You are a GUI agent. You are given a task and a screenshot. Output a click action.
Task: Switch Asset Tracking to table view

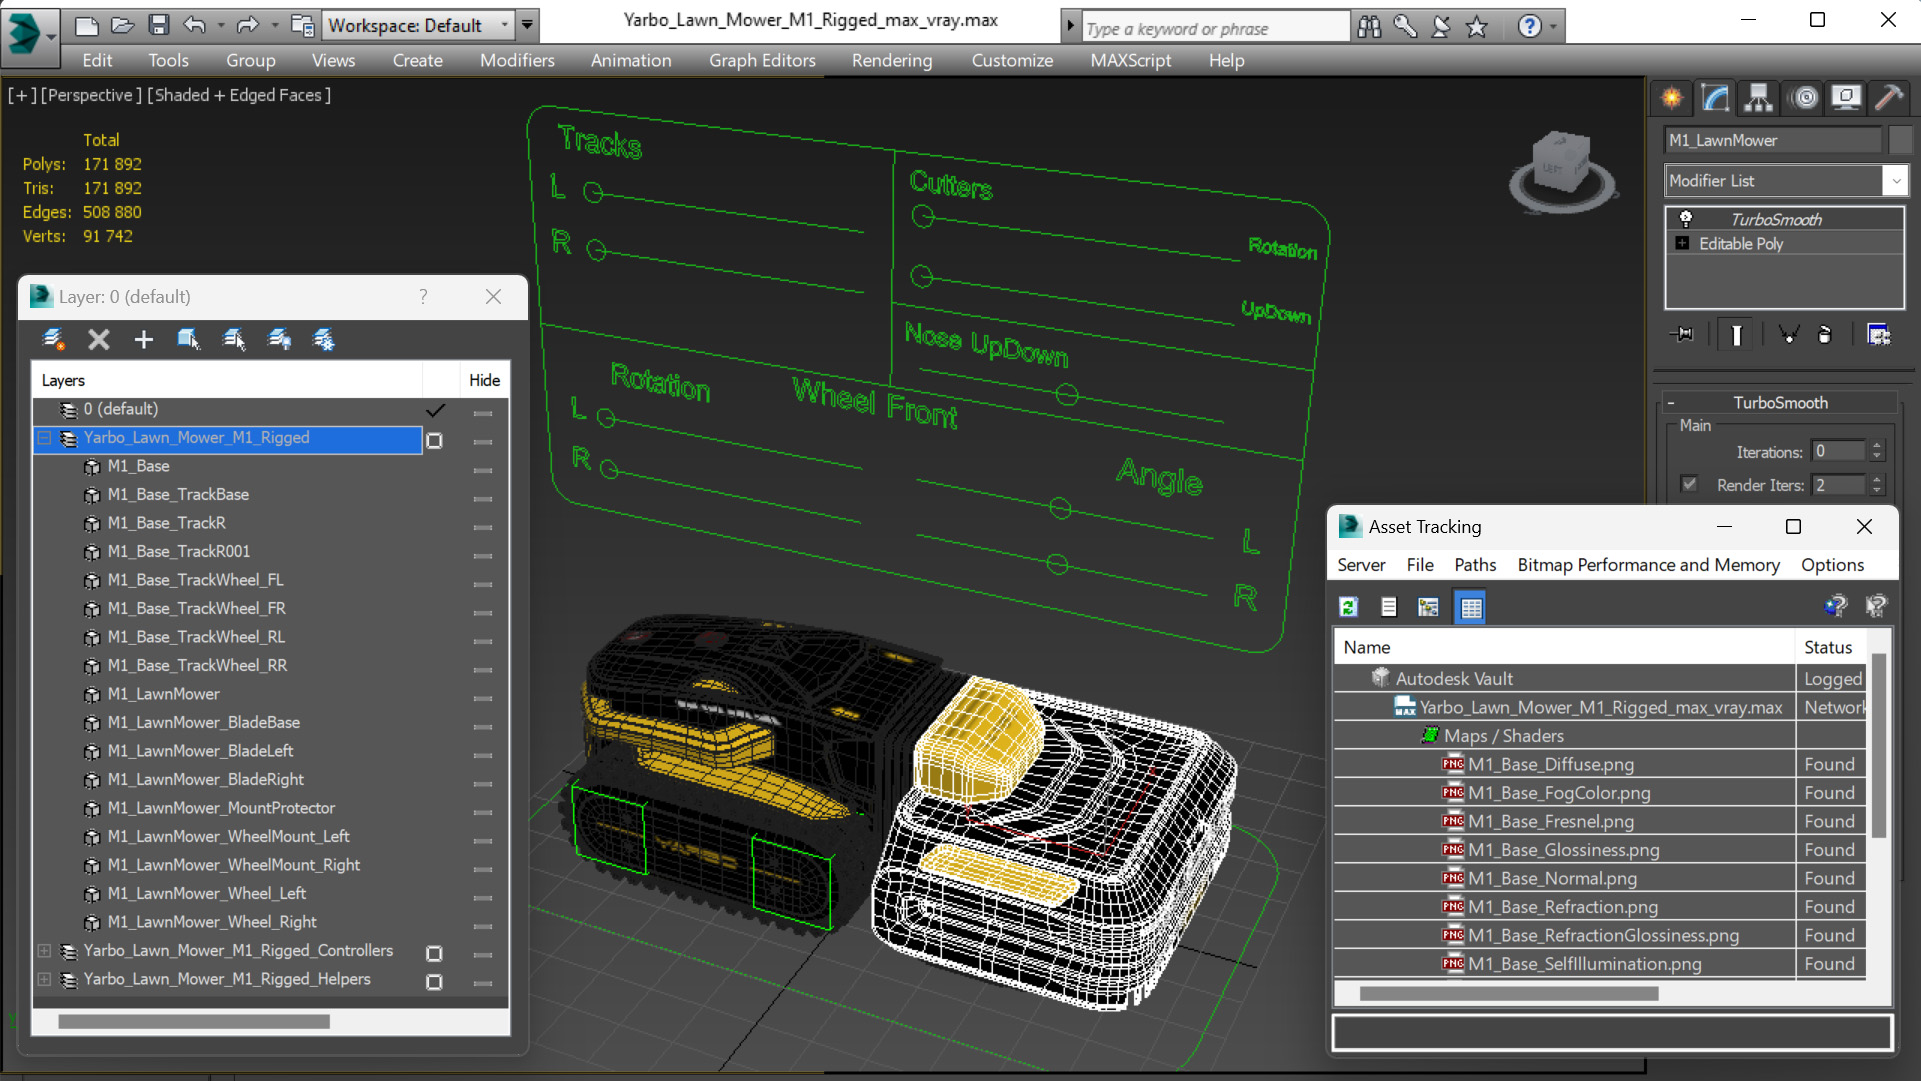1471,607
